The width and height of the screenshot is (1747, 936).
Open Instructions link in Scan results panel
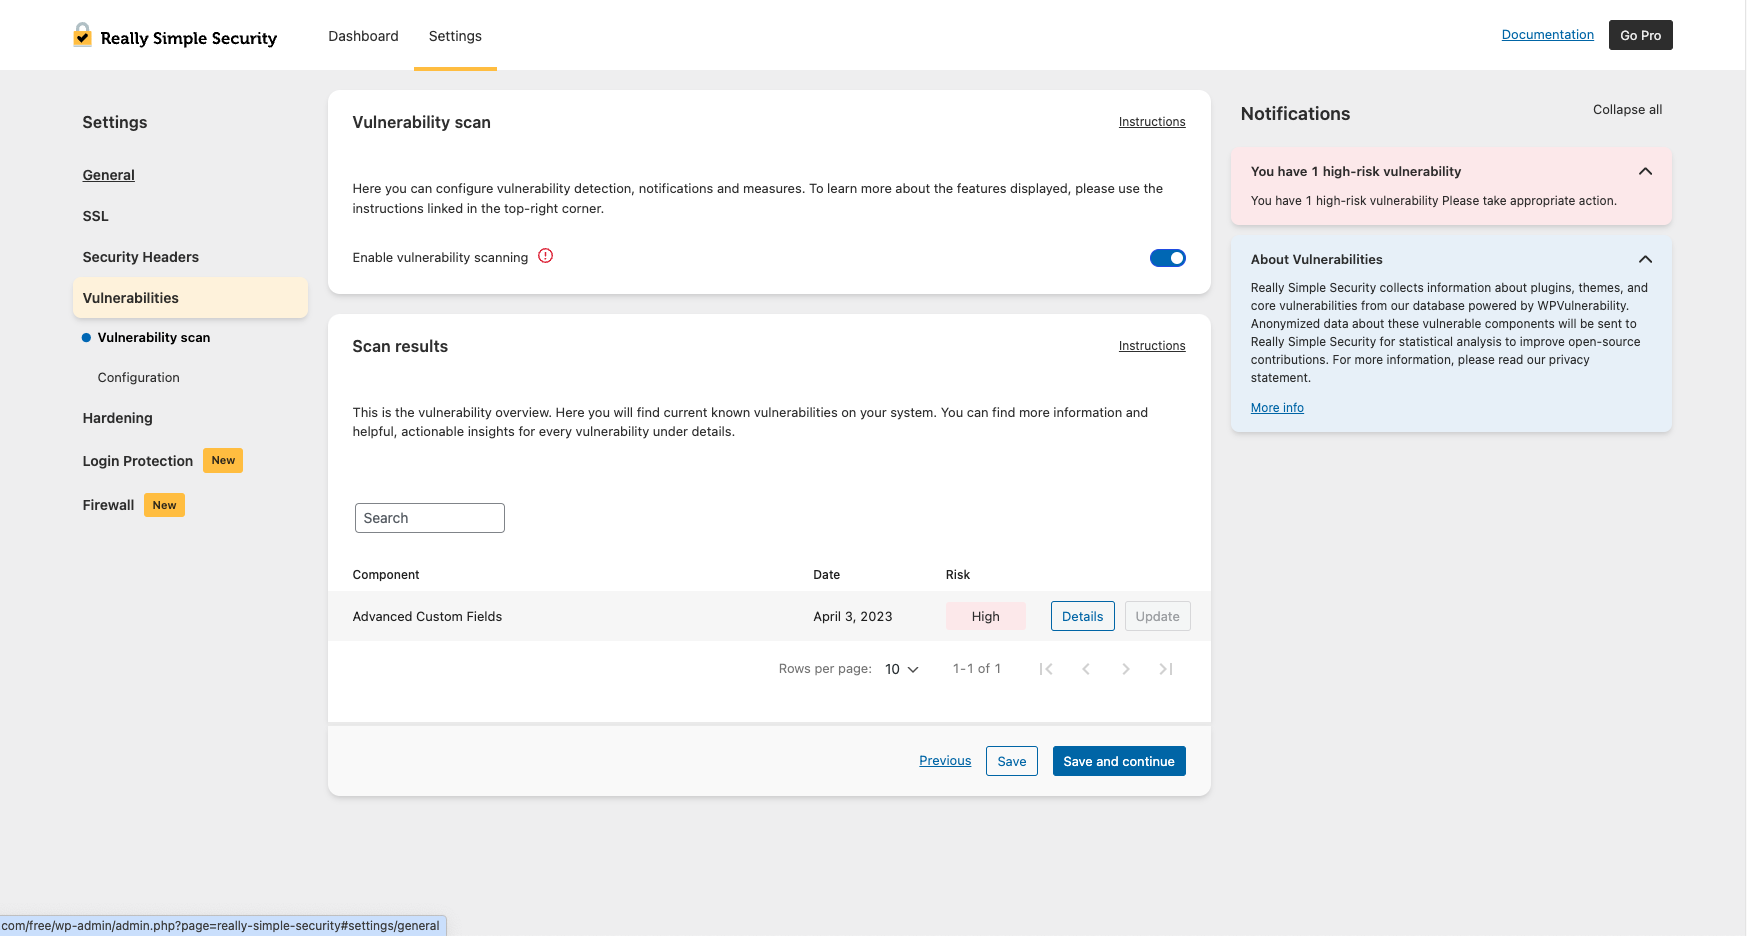tap(1151, 346)
